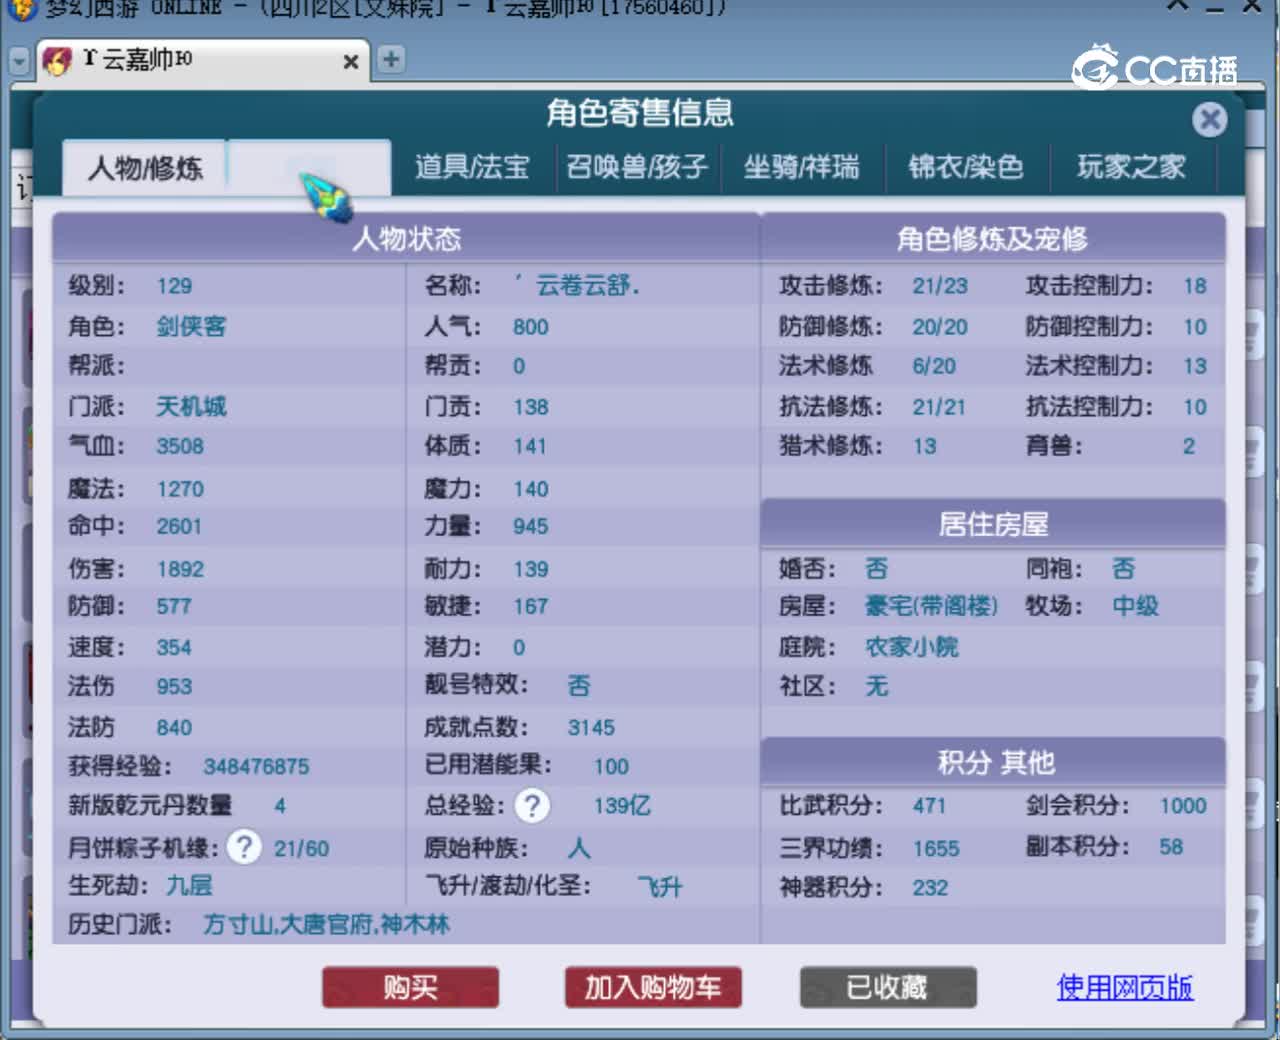Click the 攻击修炼 value 21/23

pos(940,286)
